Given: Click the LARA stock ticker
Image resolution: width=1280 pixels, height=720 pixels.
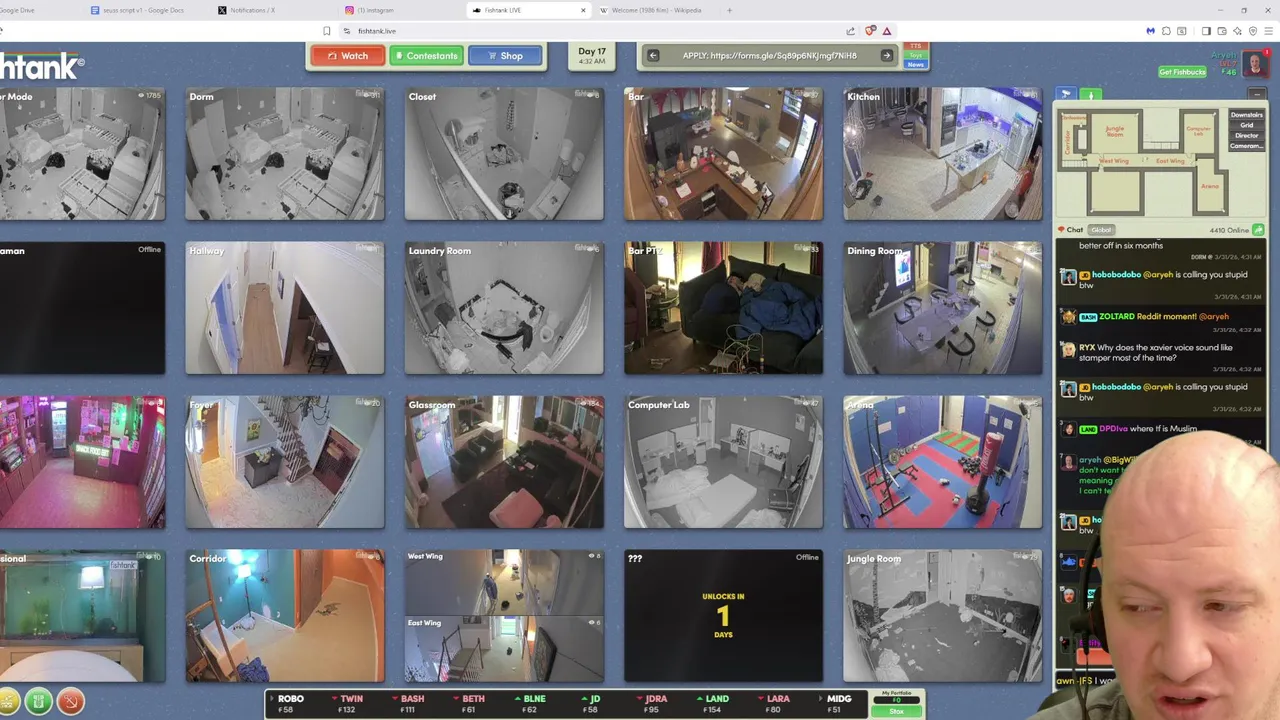Looking at the screenshot, I should 776,704.
